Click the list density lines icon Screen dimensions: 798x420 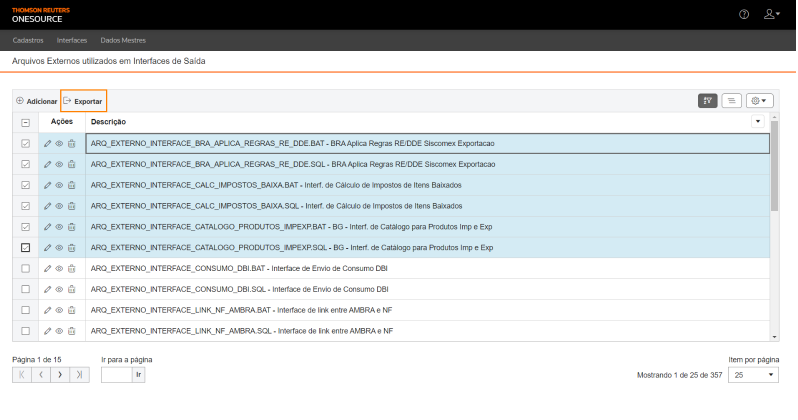[731, 101]
